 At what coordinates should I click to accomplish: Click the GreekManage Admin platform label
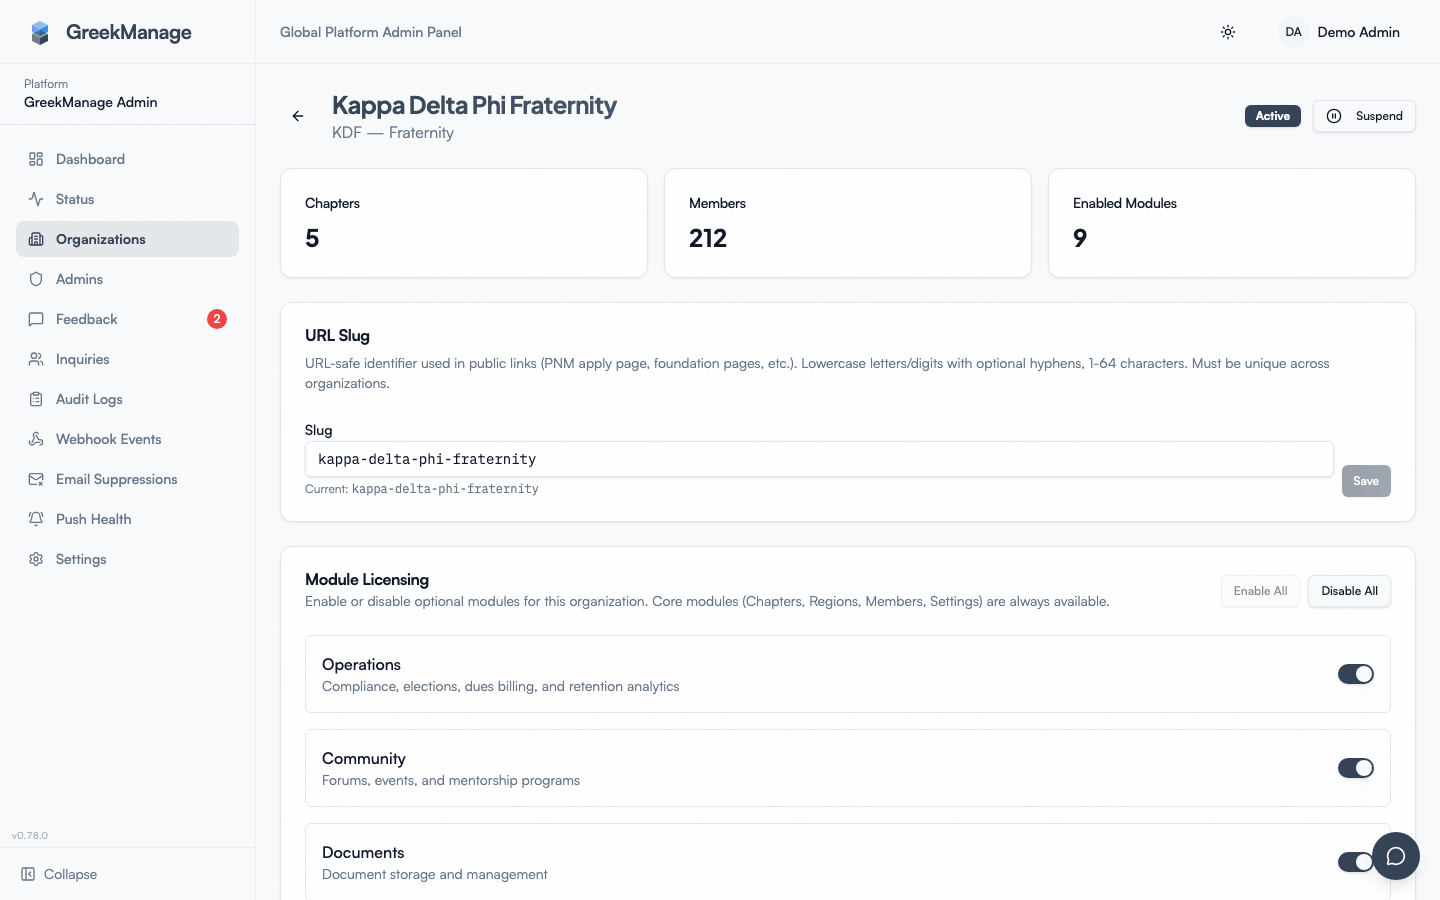point(91,102)
